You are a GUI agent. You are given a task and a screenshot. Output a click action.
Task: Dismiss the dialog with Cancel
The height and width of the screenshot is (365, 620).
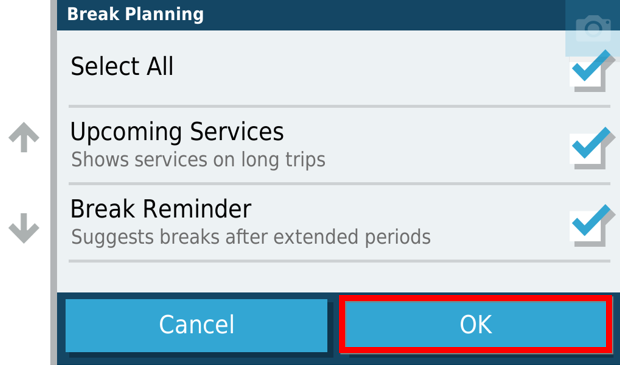point(197,325)
